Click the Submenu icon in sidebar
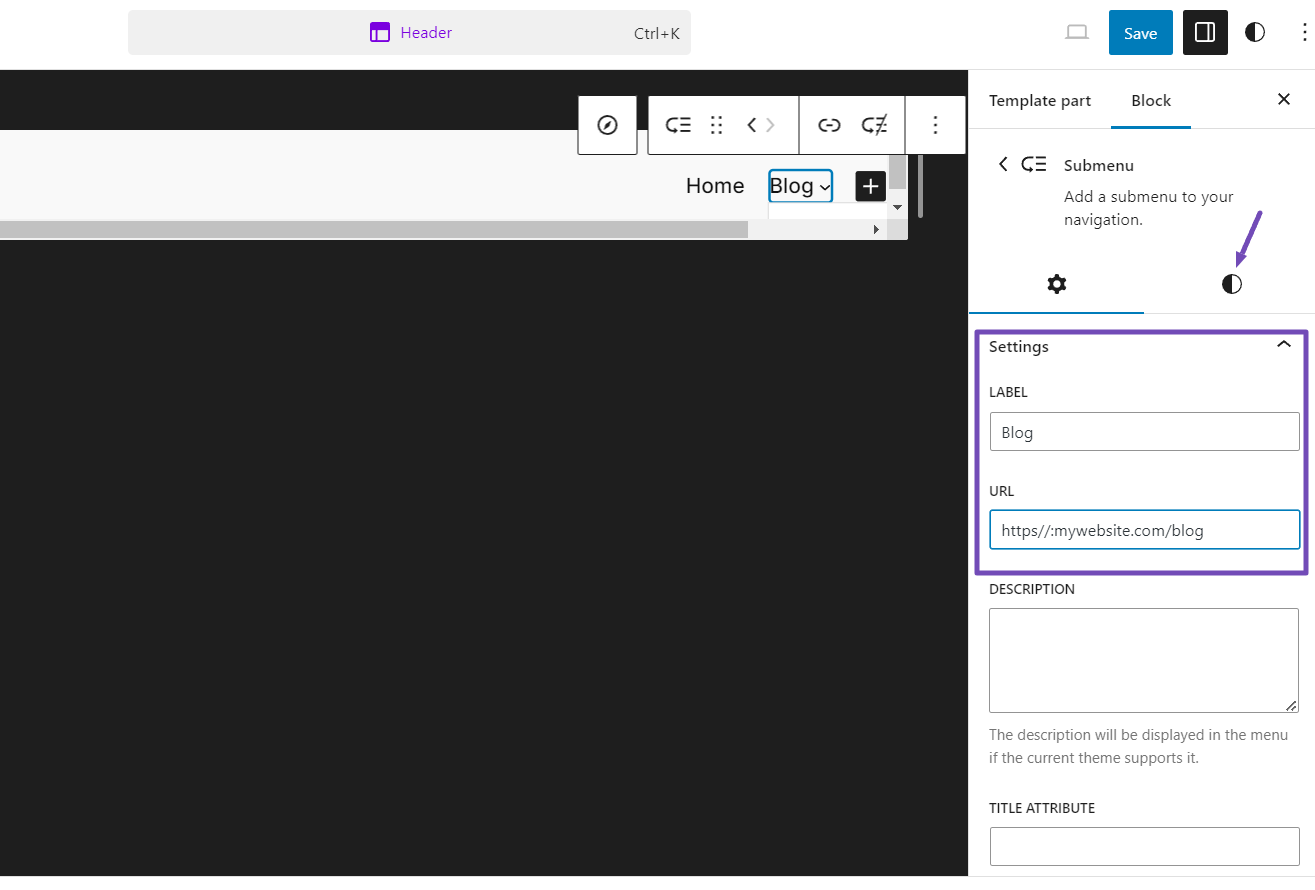1315x890 pixels. 1034,164
